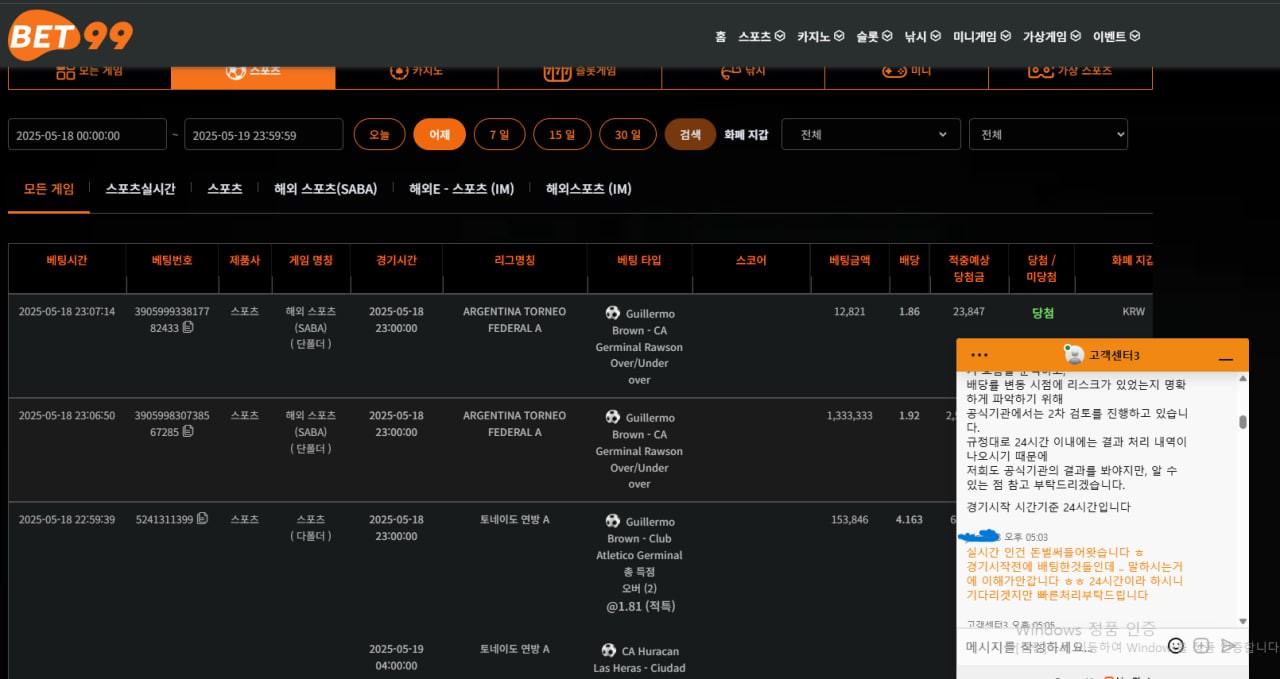Screen dimensions: 1280x679
Task: Expand the 카지노 top menu
Action: 820,36
